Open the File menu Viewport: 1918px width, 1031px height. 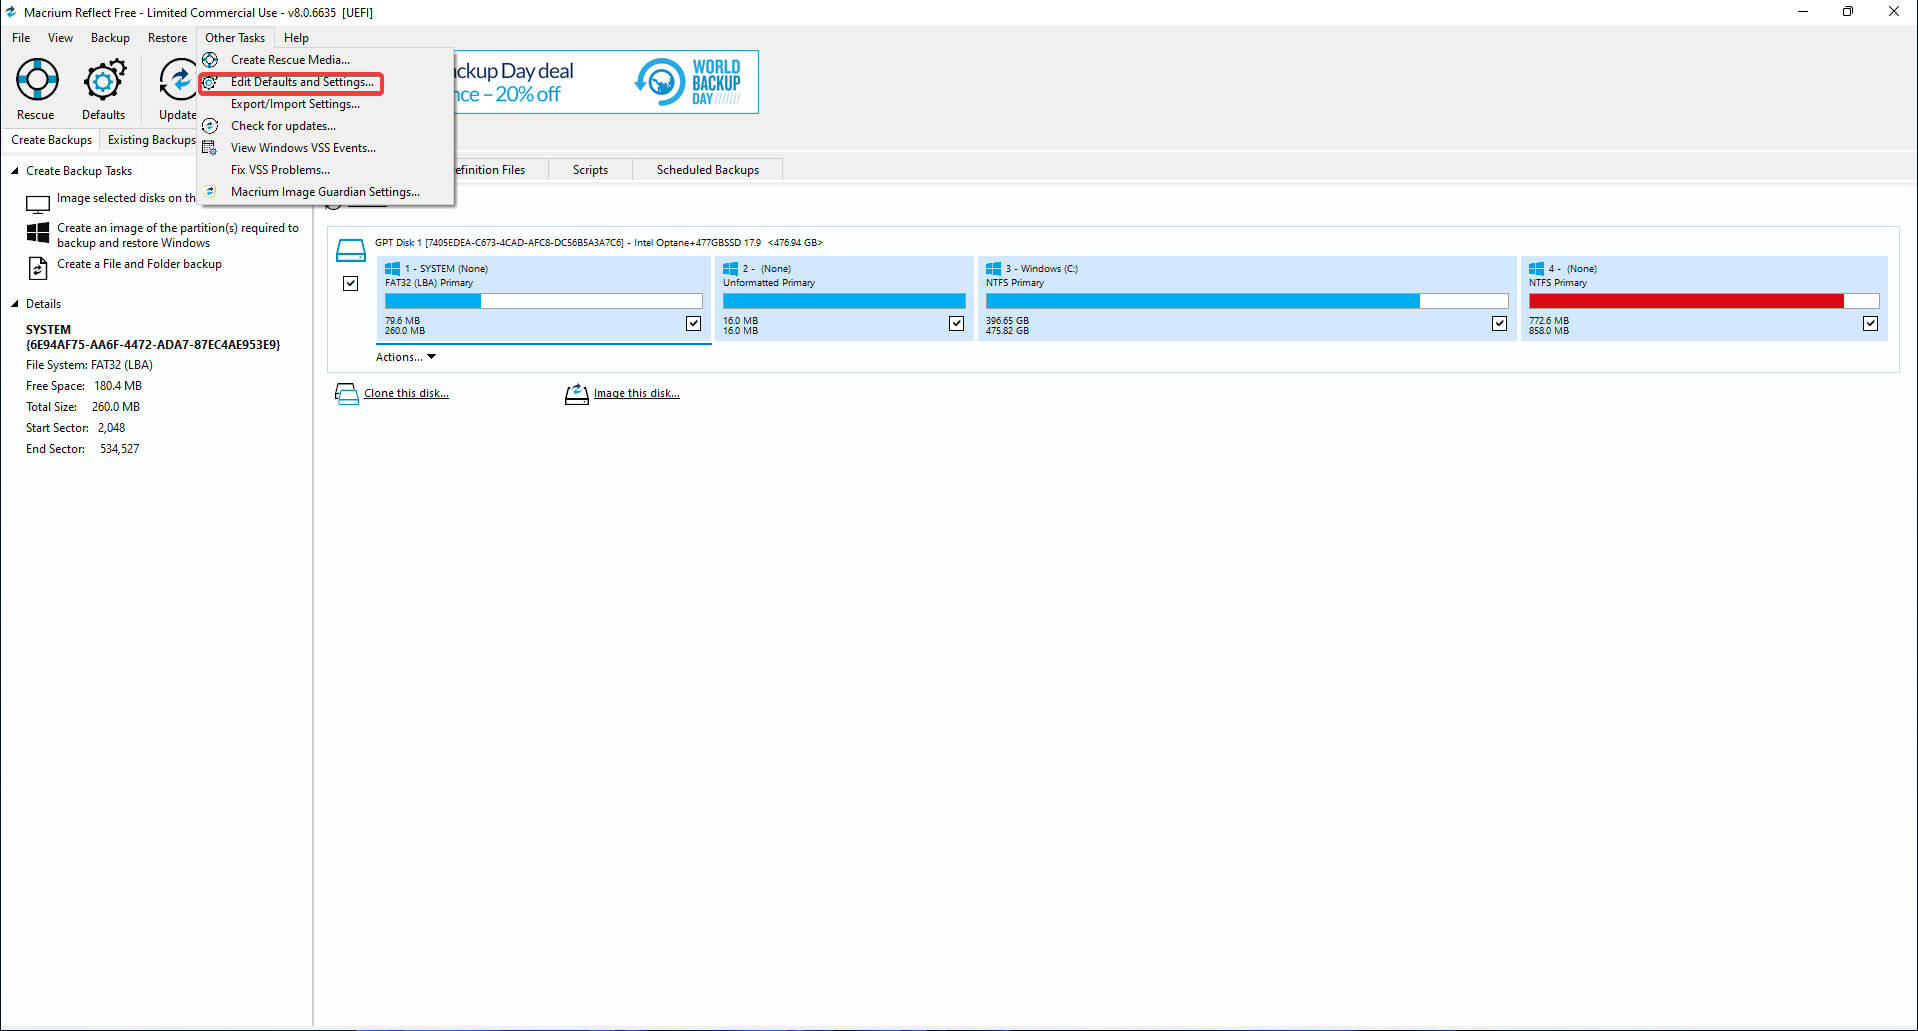click(x=21, y=38)
